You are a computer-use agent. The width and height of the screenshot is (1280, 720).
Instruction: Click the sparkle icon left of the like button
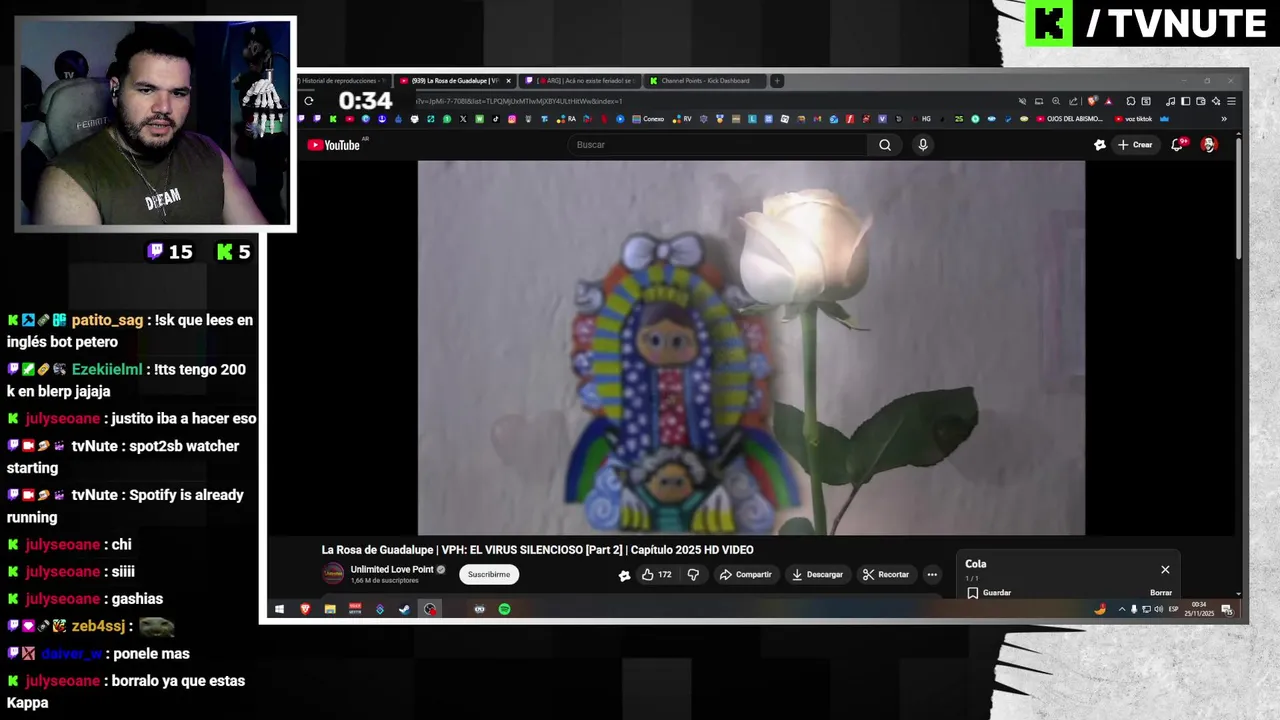625,575
